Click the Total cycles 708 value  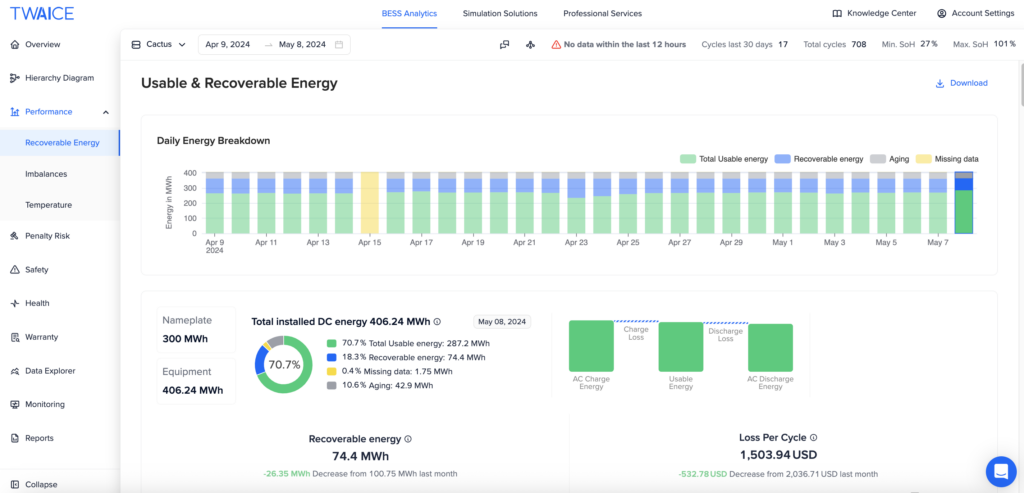coord(859,44)
